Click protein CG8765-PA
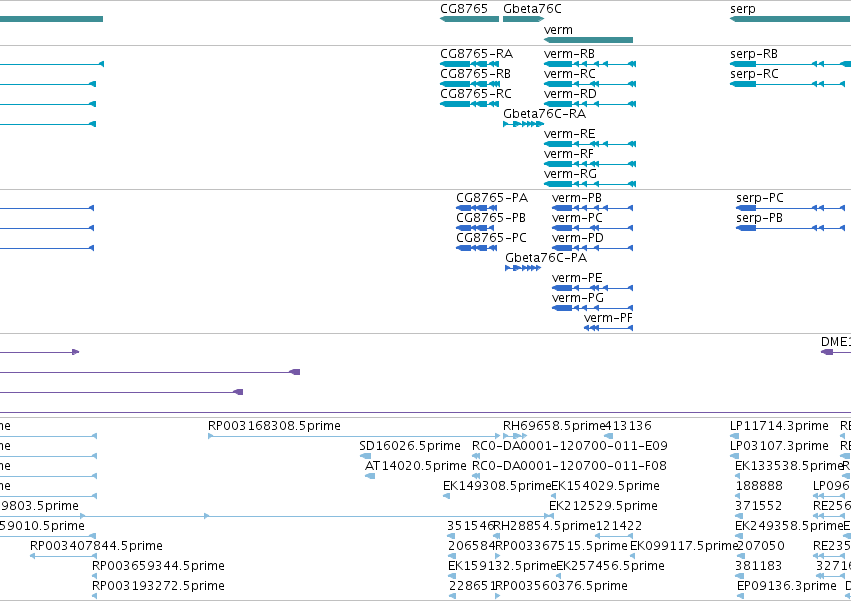This screenshot has height=601, width=851. coord(477,208)
